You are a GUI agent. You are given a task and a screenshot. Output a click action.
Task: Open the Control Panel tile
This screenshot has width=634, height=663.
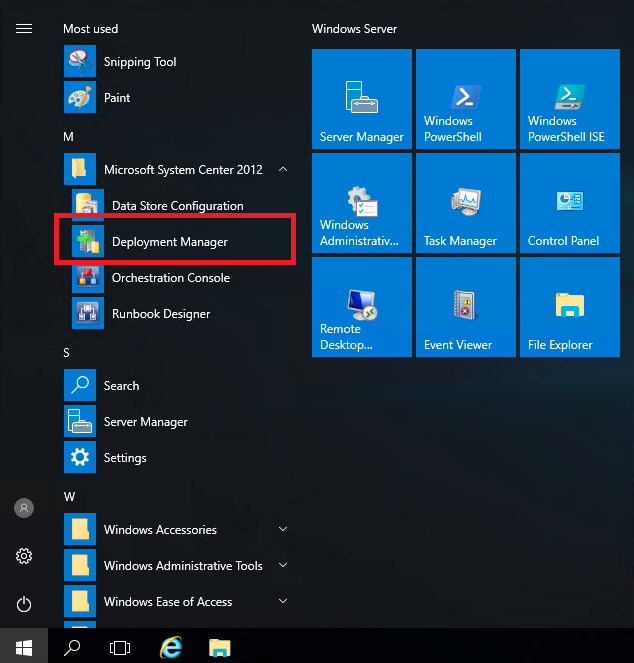point(566,203)
